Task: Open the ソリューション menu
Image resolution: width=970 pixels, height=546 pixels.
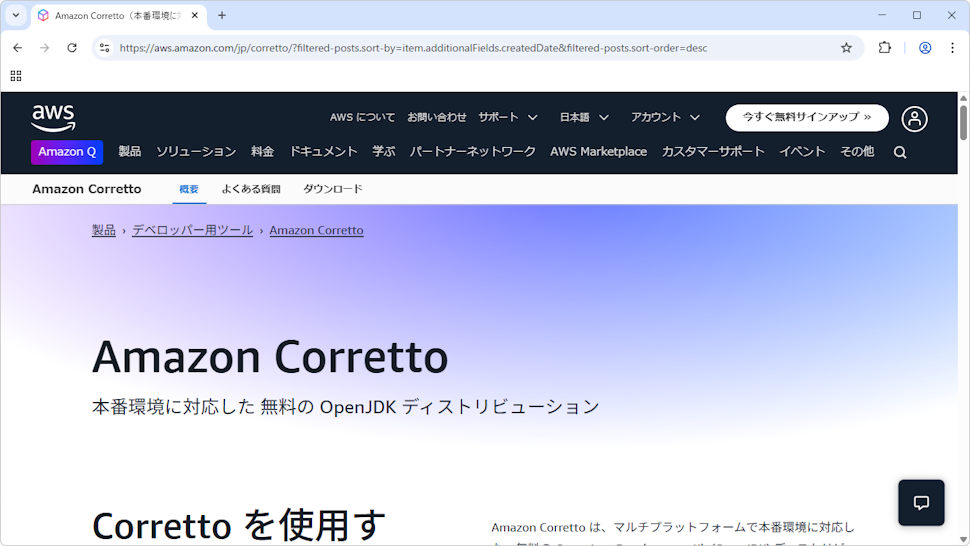Action: 196,151
